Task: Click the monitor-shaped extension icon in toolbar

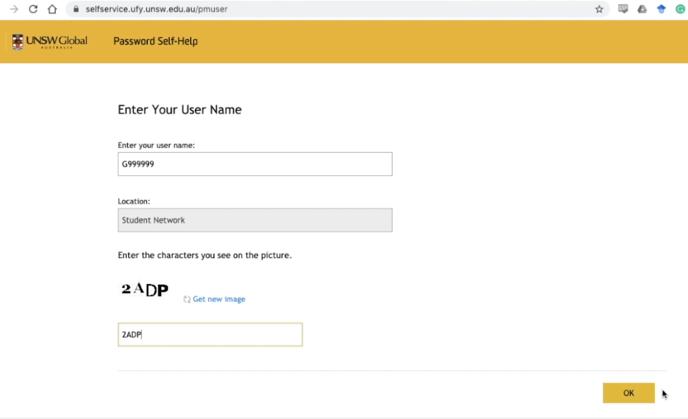Action: click(624, 9)
